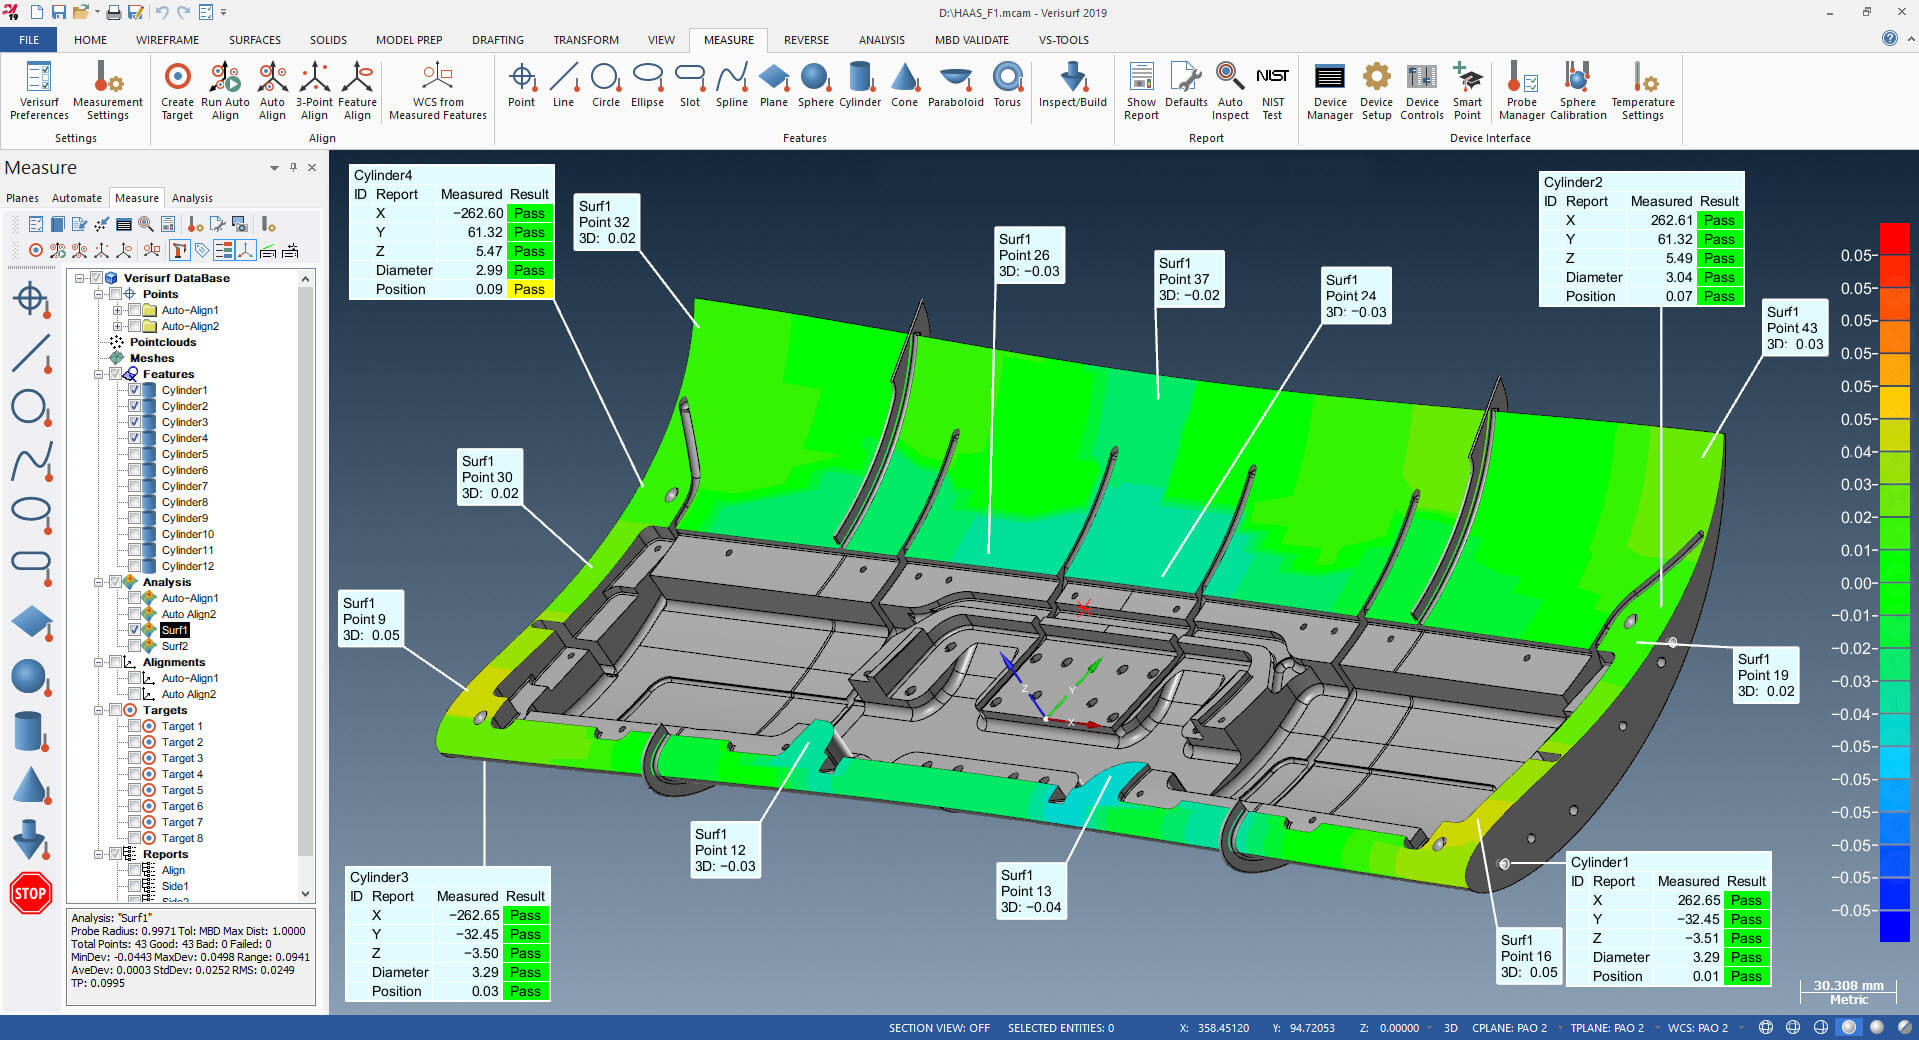Viewport: 1919px width, 1040px height.
Task: Click Show Report
Action: pos(1141,91)
